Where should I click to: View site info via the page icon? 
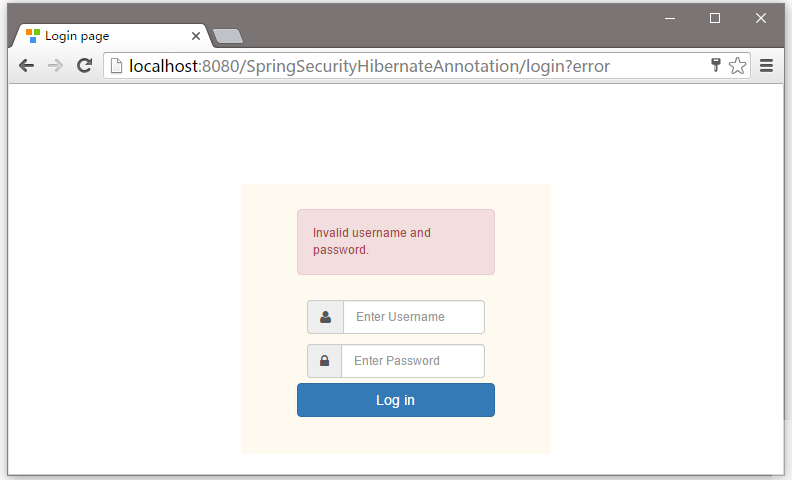[x=116, y=66]
